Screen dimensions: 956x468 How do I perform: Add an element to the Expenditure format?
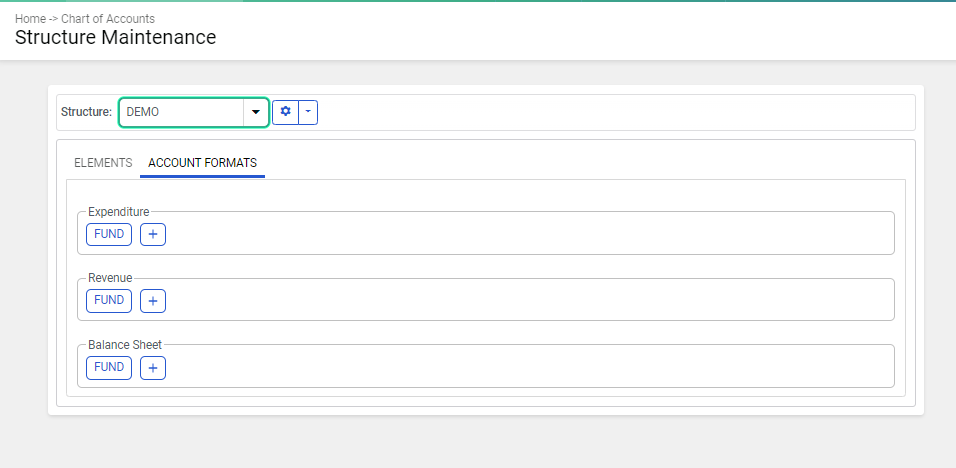click(x=153, y=234)
